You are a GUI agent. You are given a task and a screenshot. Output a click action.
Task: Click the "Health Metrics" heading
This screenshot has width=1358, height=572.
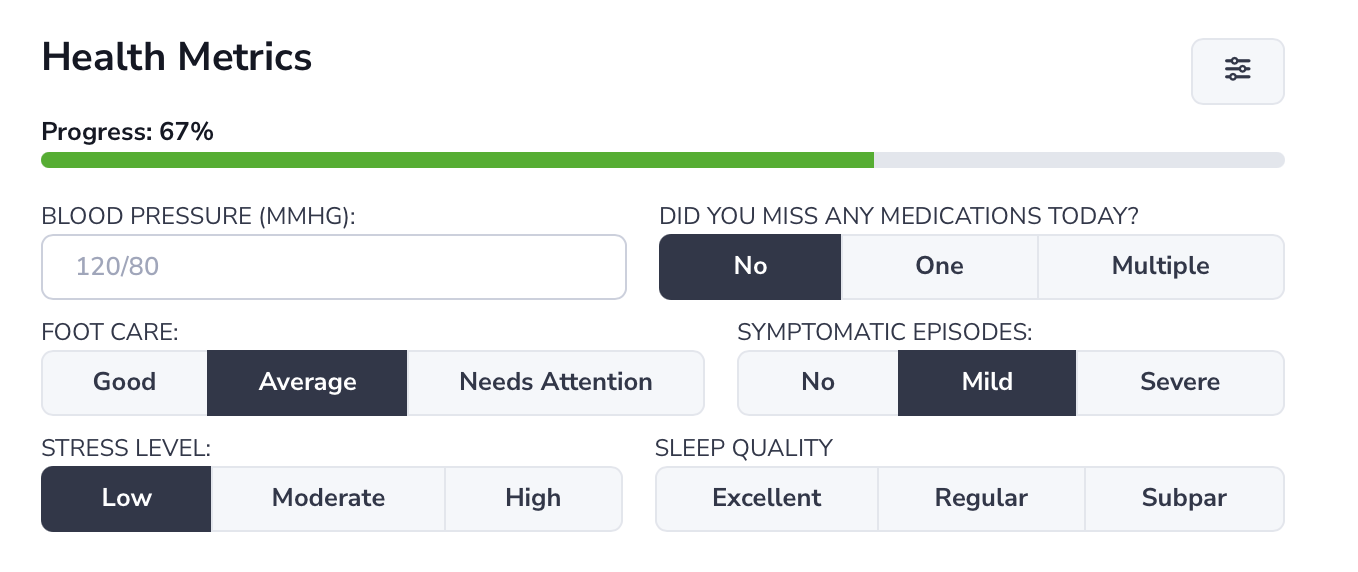click(x=177, y=58)
